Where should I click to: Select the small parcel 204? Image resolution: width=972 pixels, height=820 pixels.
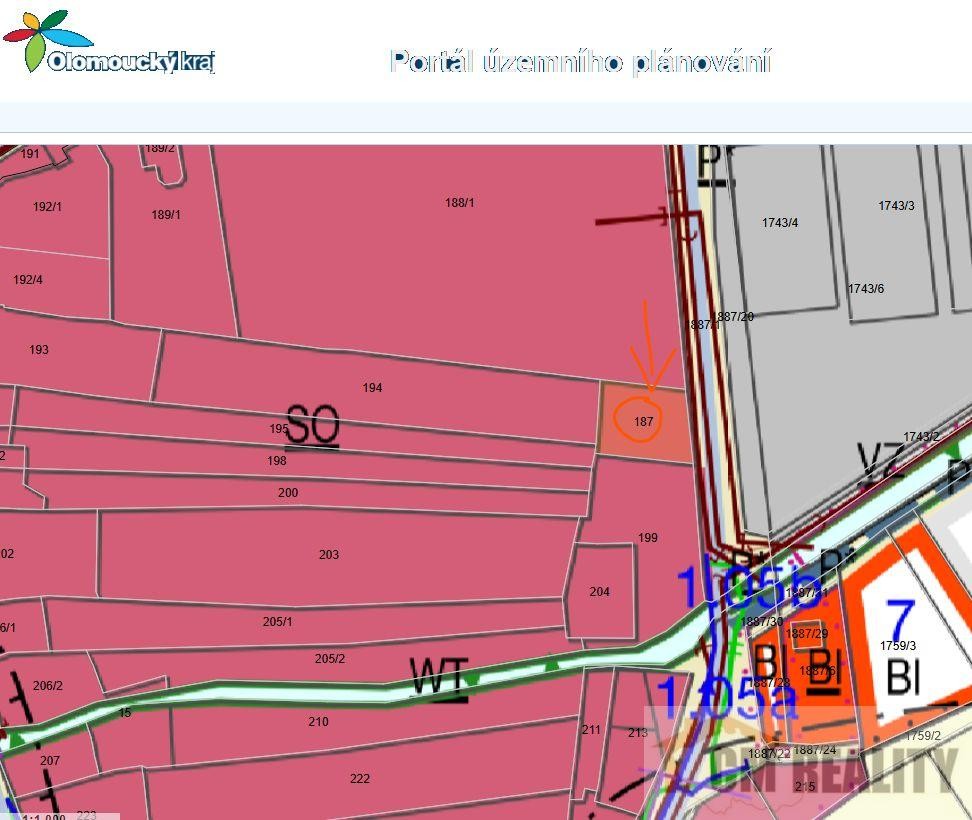[x=599, y=592]
